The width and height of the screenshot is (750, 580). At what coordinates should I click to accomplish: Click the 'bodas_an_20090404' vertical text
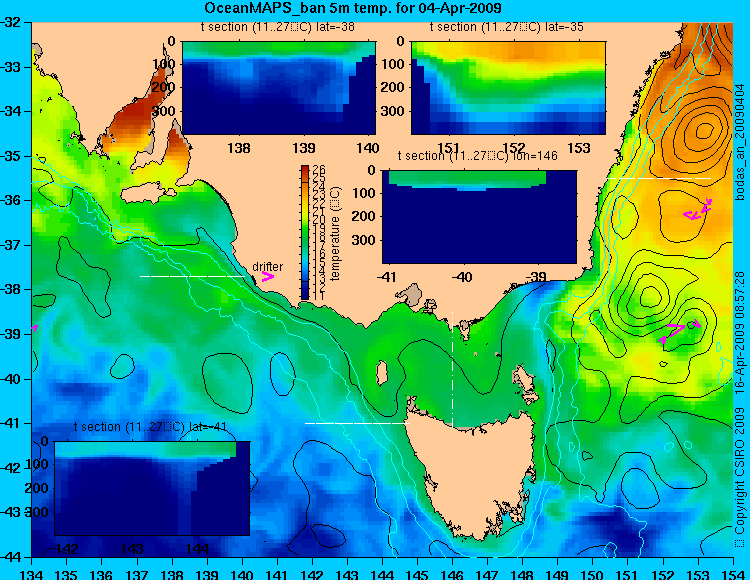point(740,142)
